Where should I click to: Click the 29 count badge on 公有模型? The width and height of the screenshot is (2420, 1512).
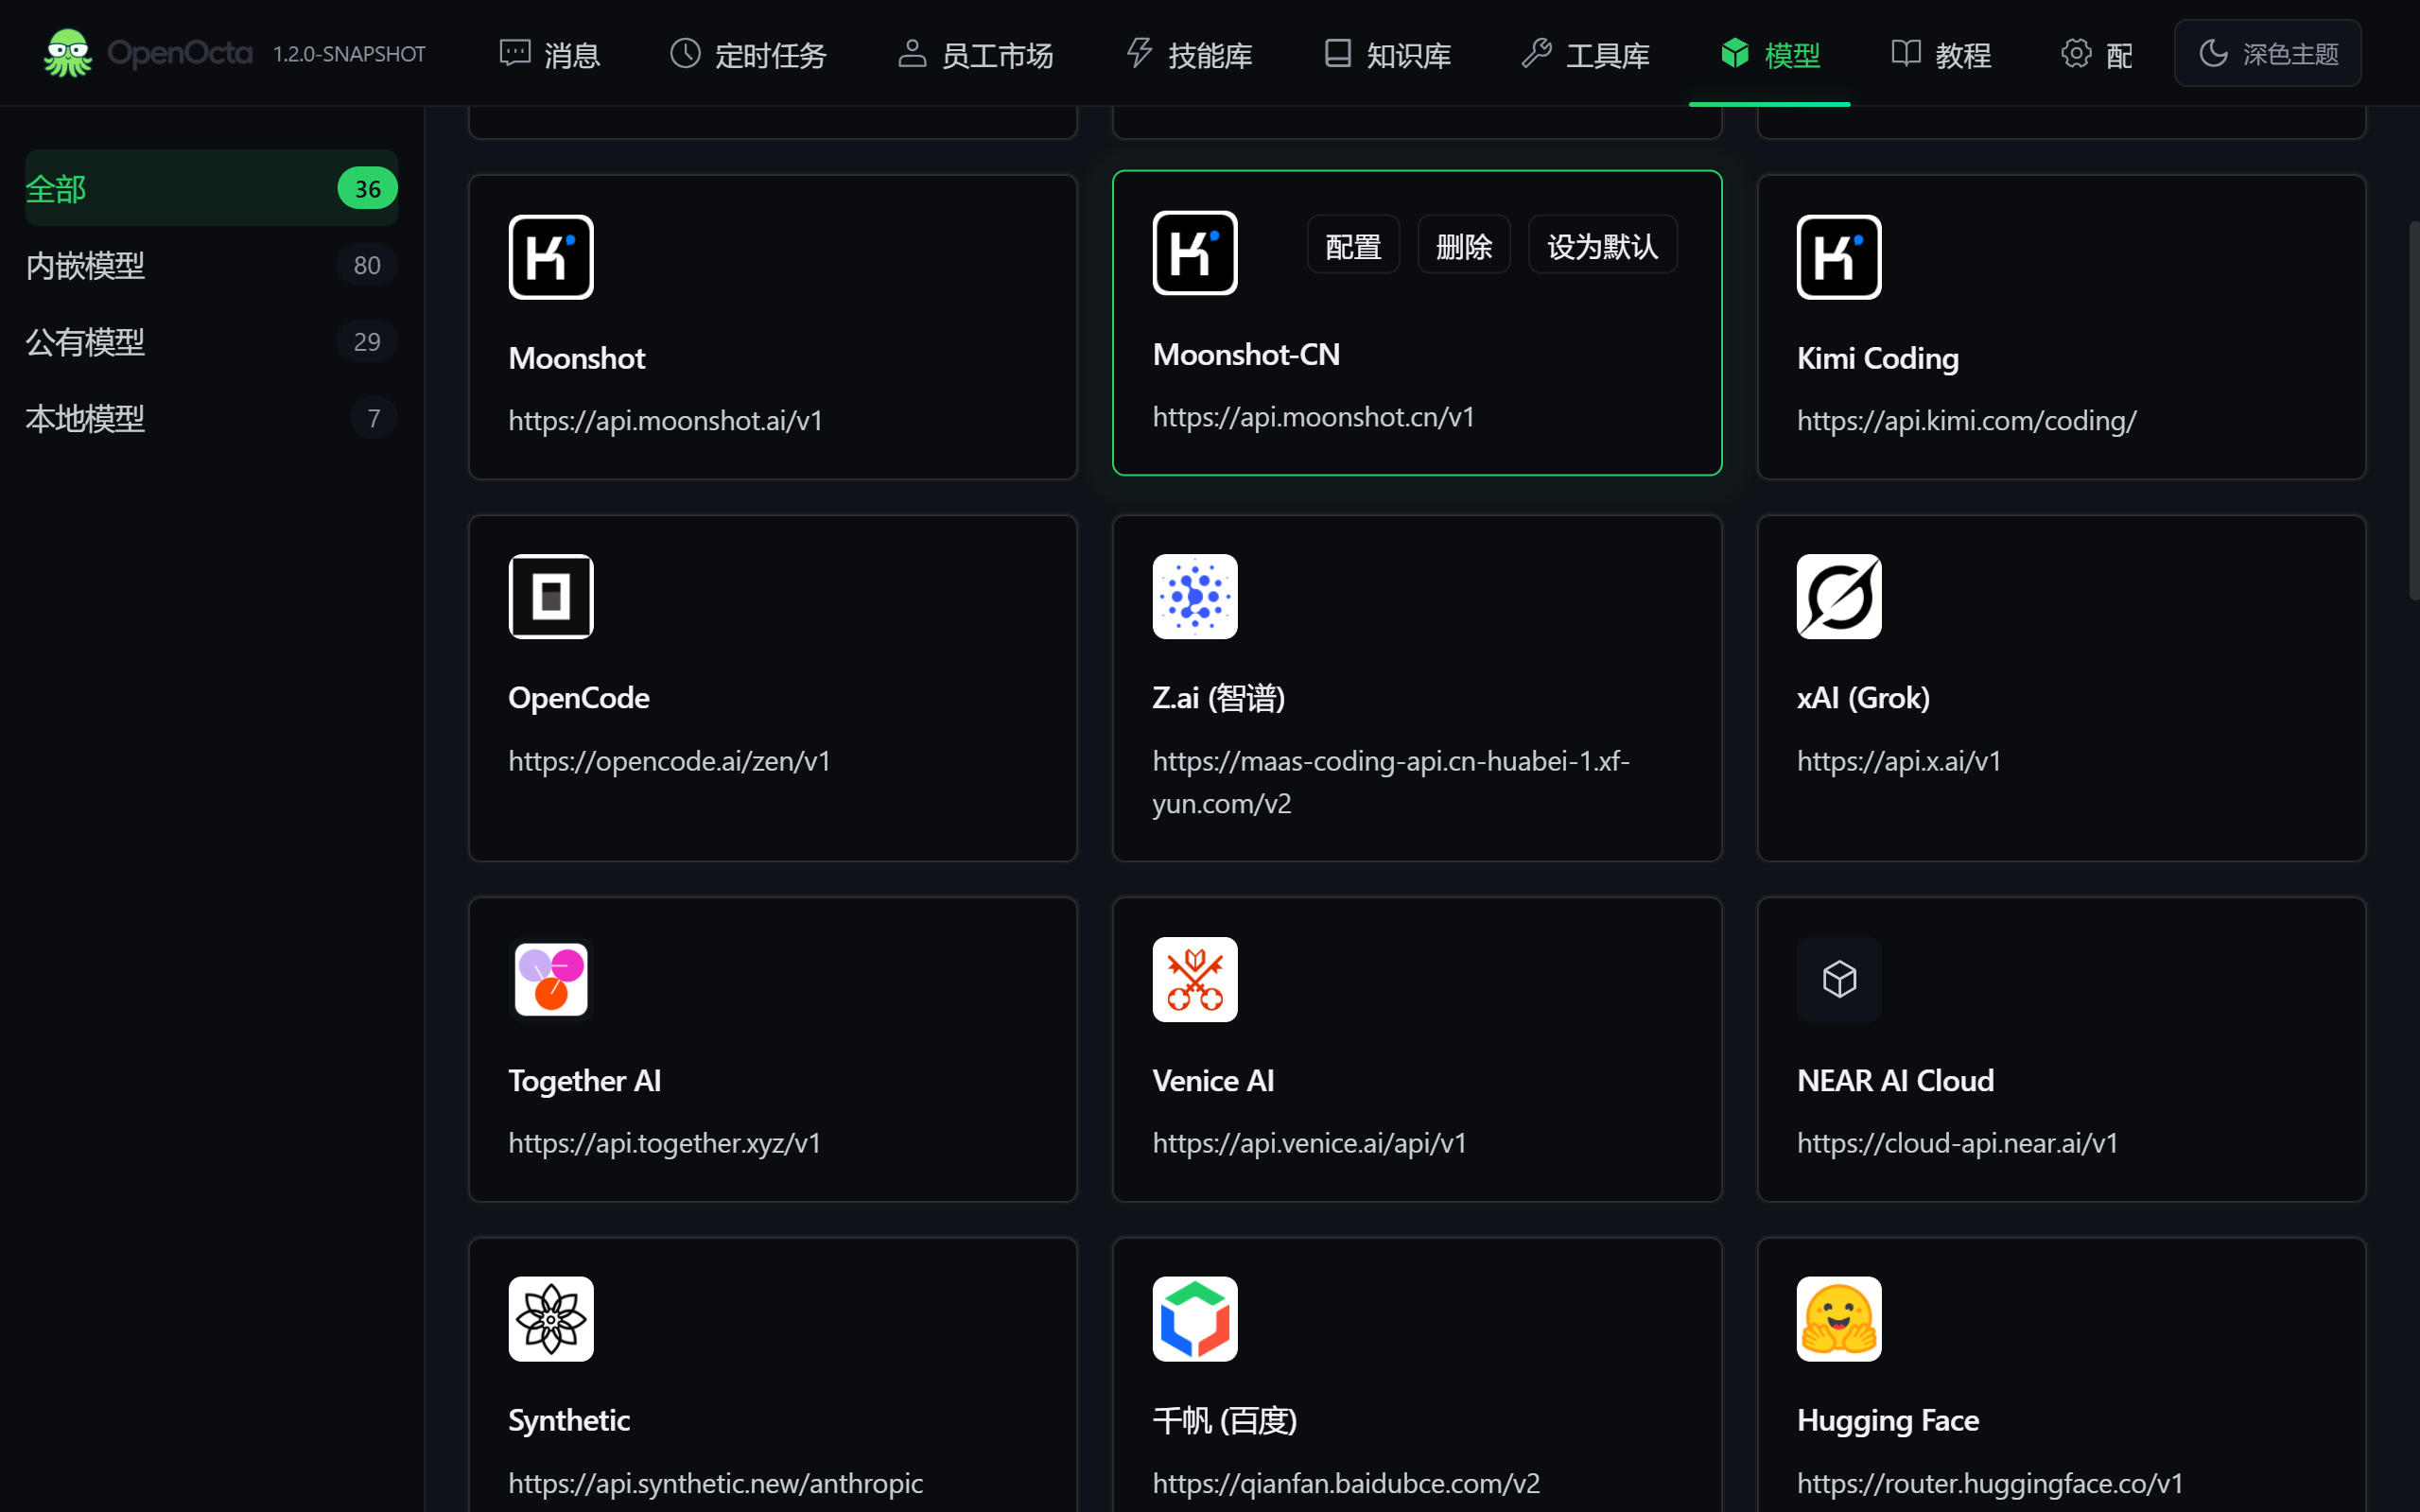[367, 342]
